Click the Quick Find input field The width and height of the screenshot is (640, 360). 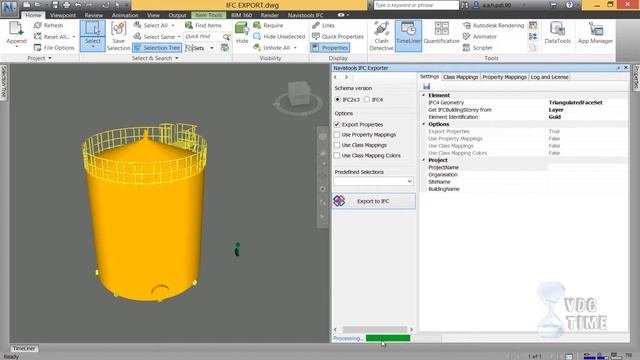pos(203,36)
